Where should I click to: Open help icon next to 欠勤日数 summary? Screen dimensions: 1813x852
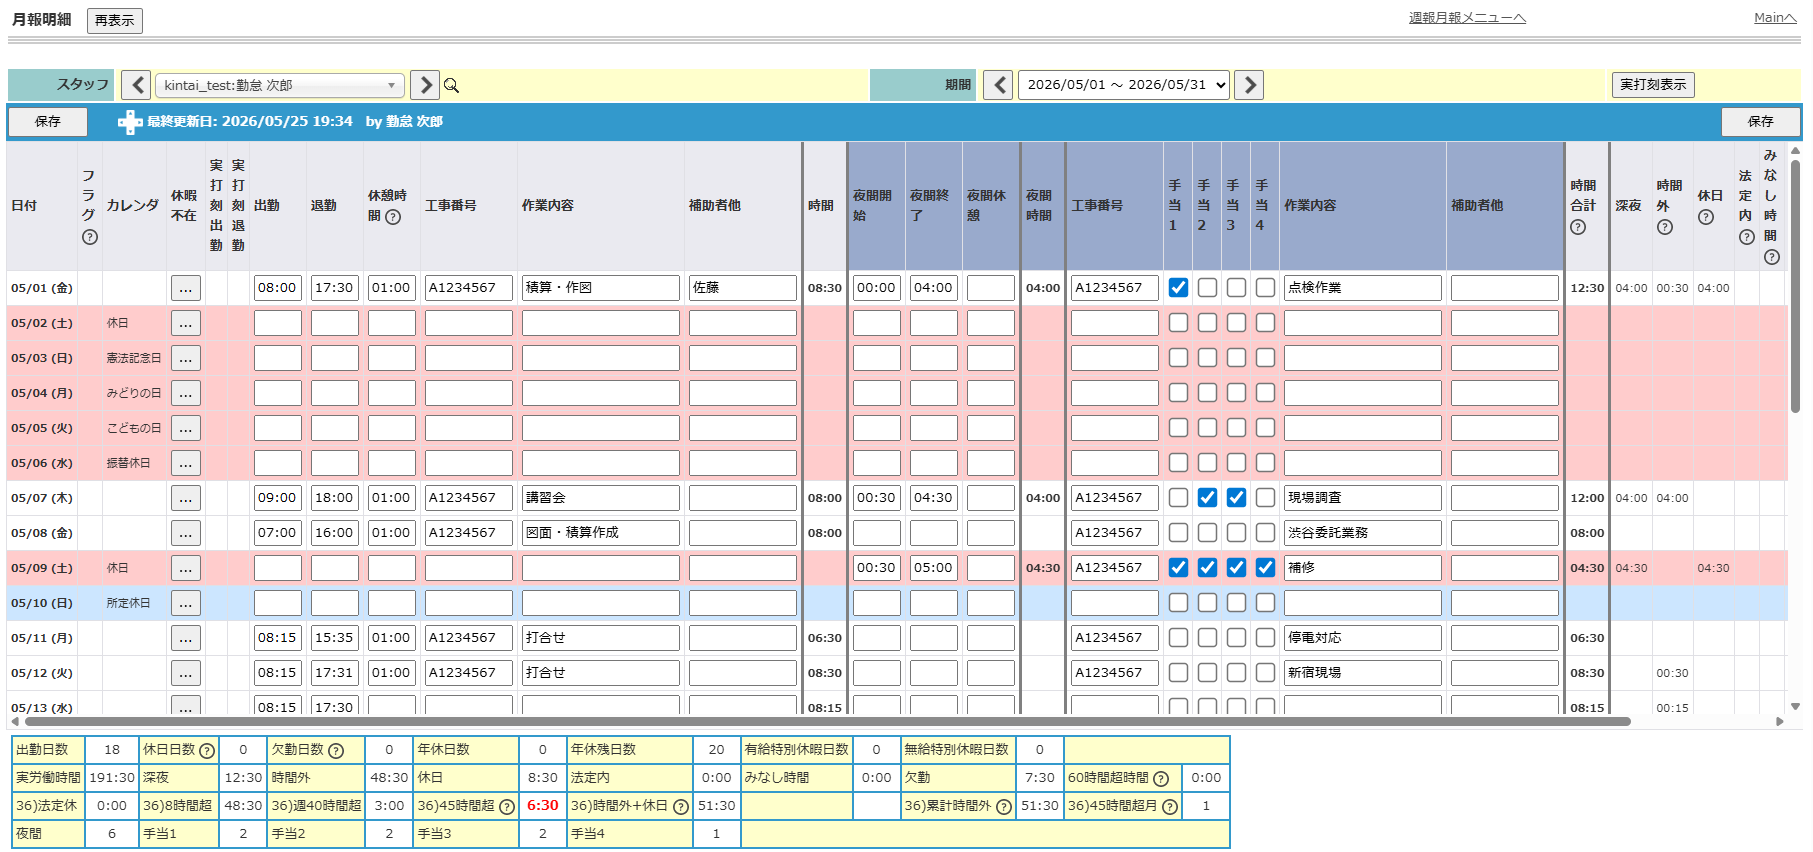336,751
